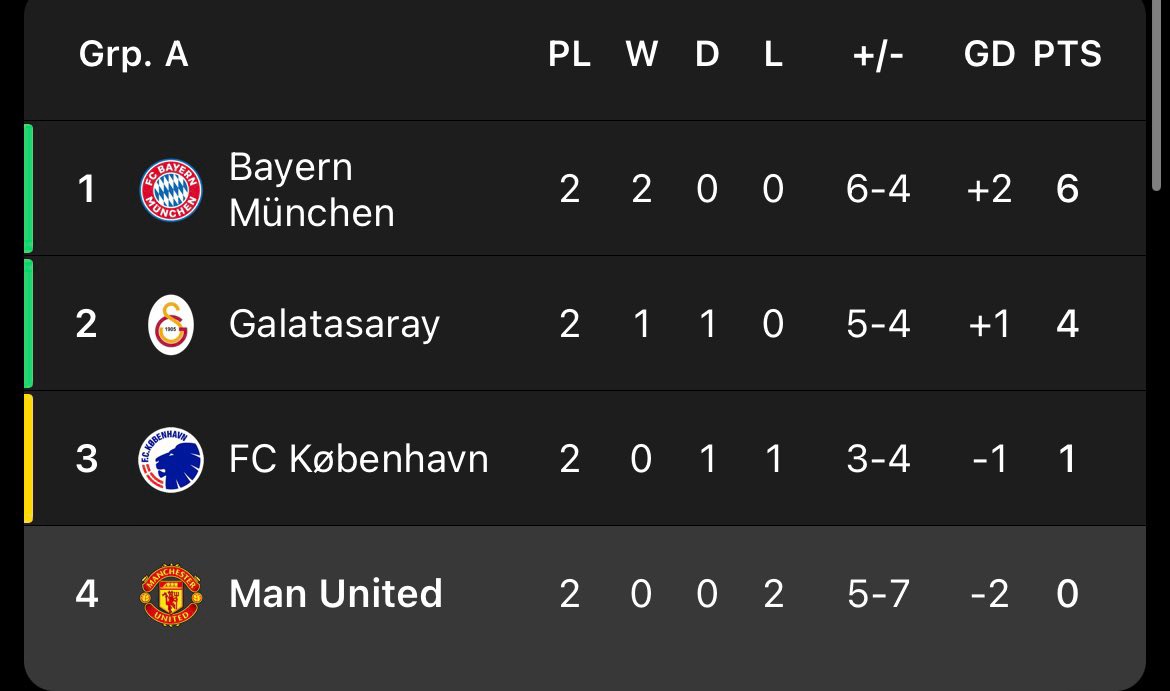This screenshot has width=1170, height=691.
Task: Click the vertical scrollbar on right edge
Action: coord(1156,93)
